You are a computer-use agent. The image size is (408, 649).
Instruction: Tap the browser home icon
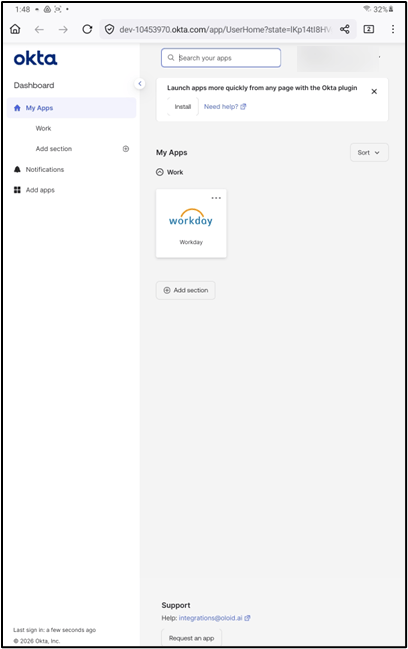click(x=15, y=29)
